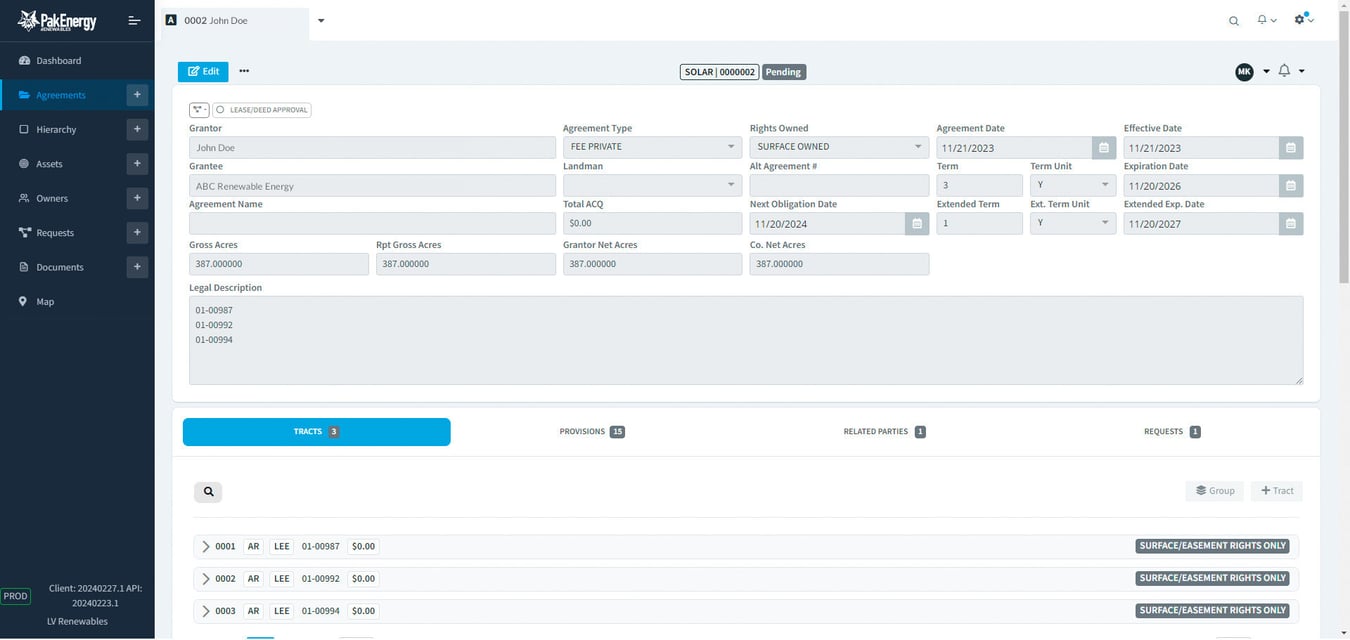1350x640 pixels.
Task: Click the Legal Description text area
Action: tap(745, 340)
